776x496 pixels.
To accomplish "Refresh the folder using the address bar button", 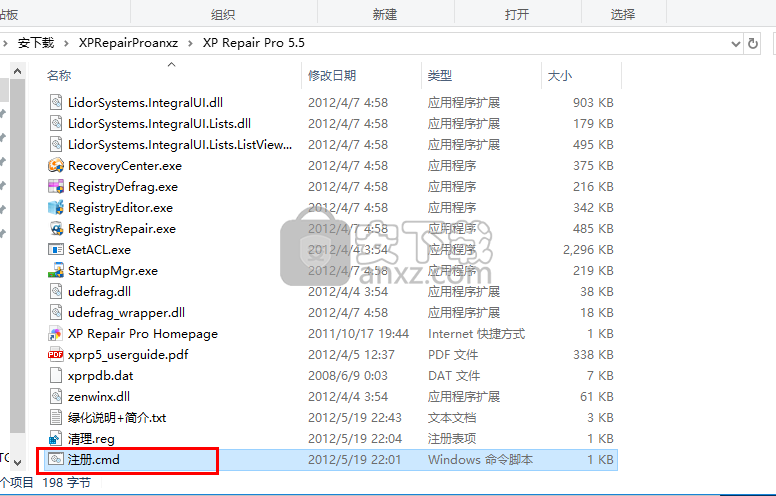I will [x=753, y=44].
